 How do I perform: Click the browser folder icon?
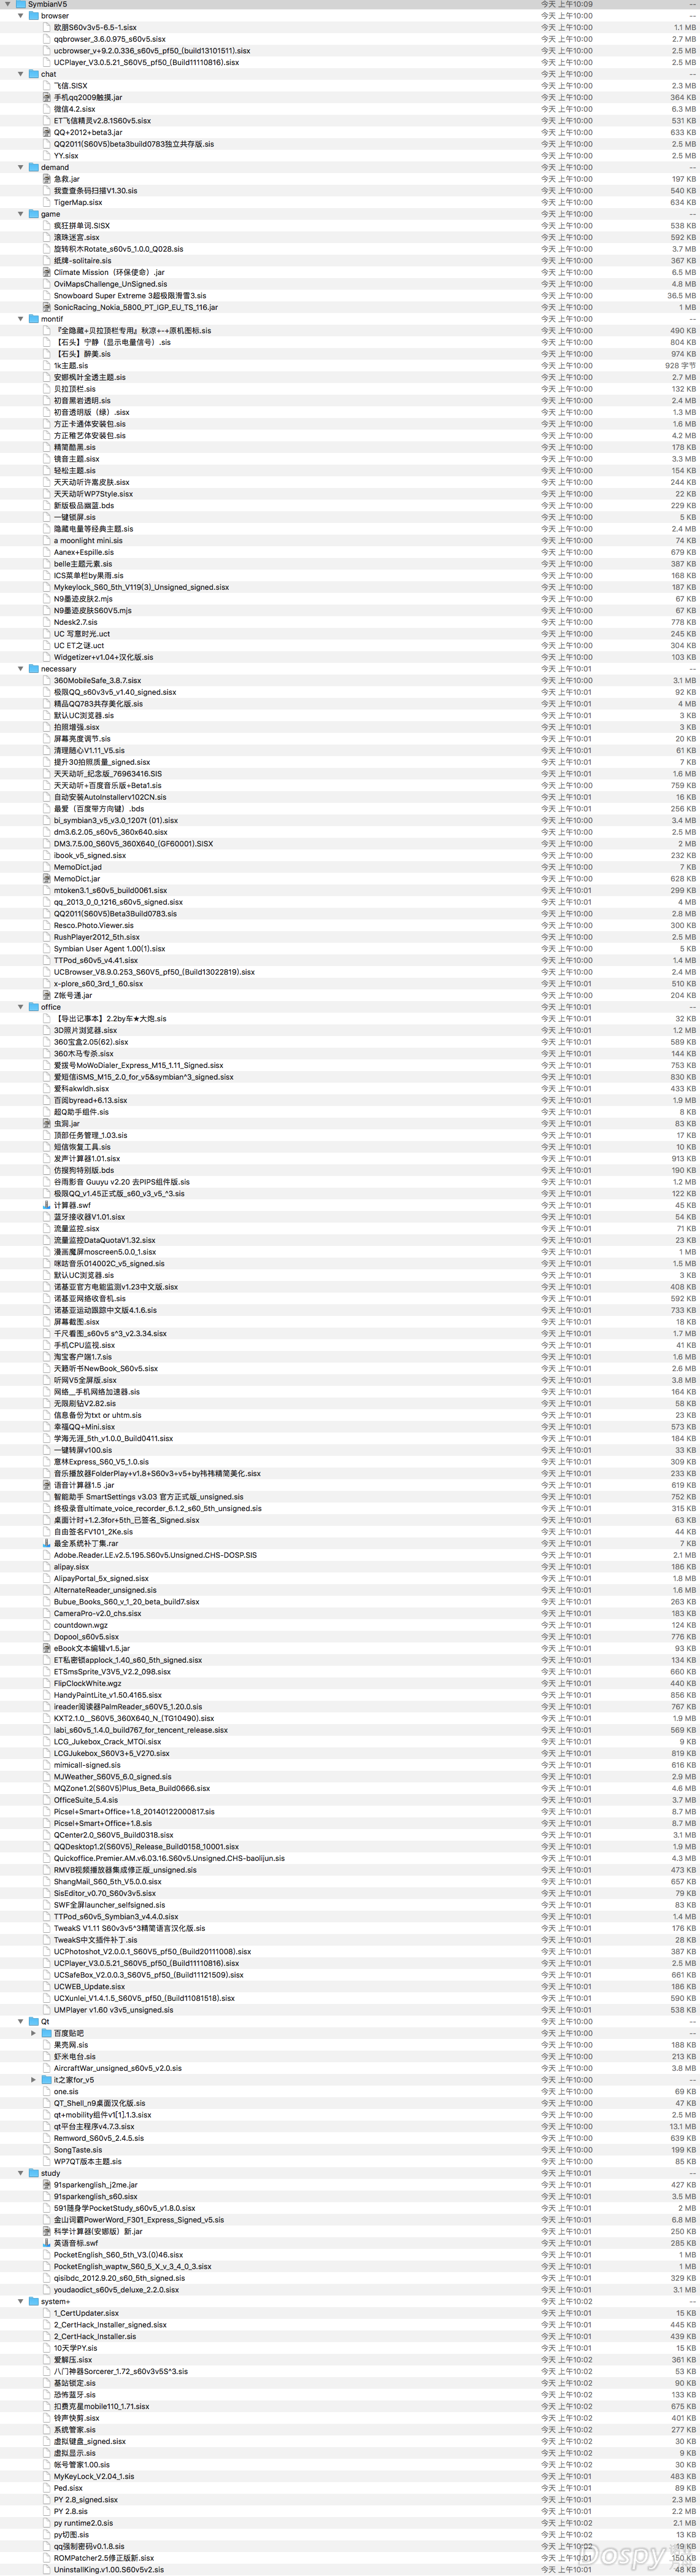pos(34,16)
